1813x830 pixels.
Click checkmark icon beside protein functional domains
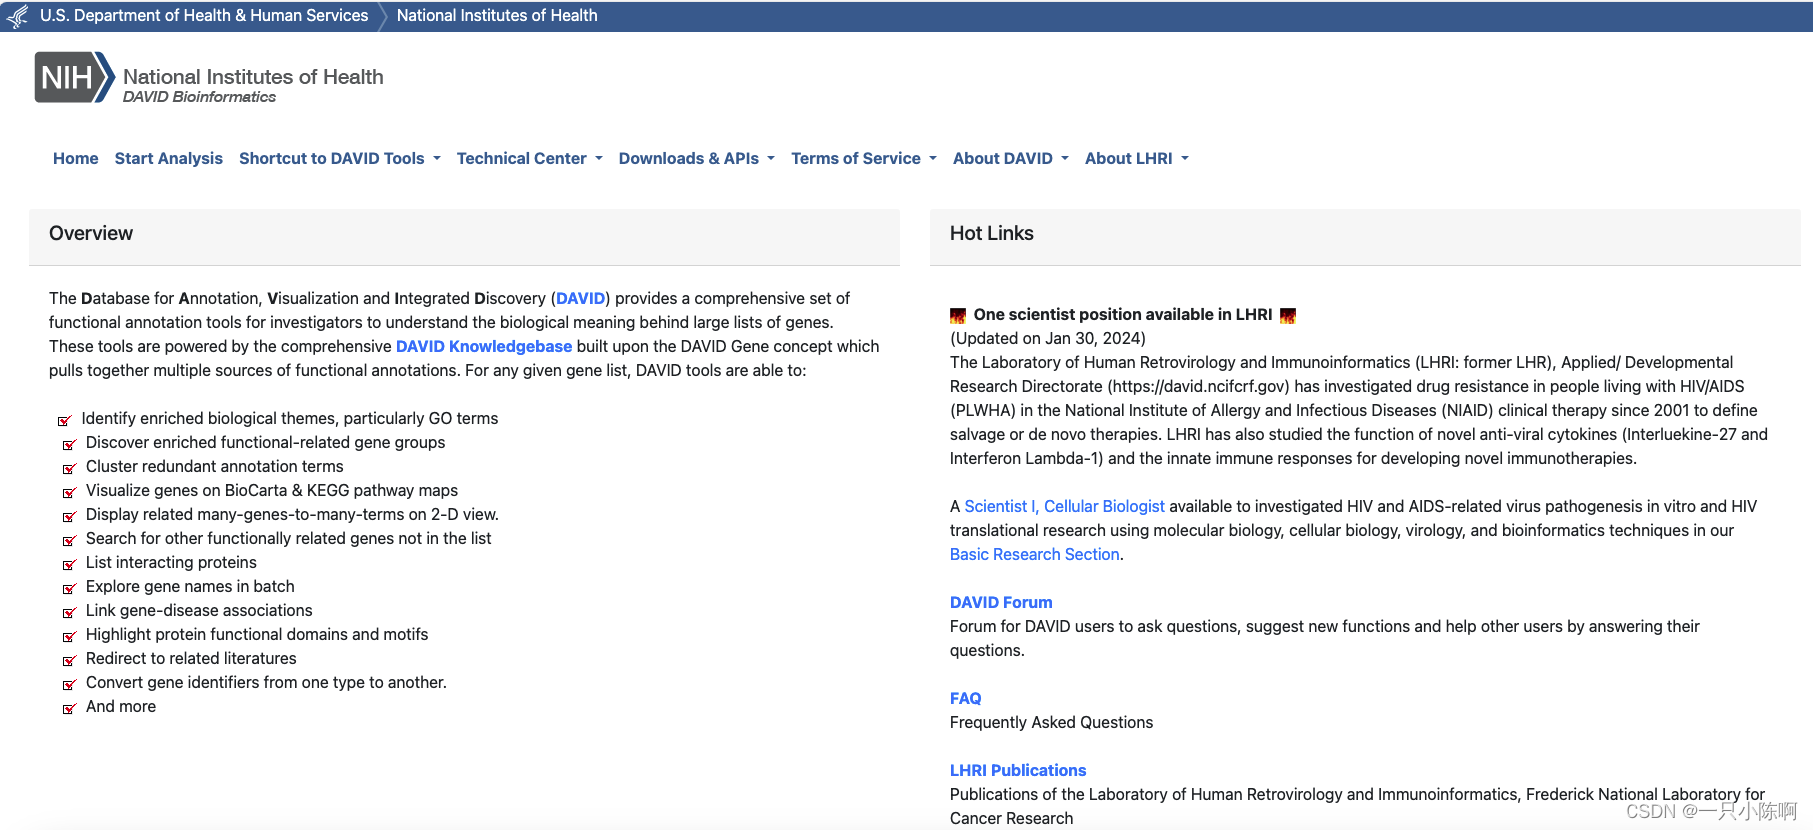click(69, 636)
